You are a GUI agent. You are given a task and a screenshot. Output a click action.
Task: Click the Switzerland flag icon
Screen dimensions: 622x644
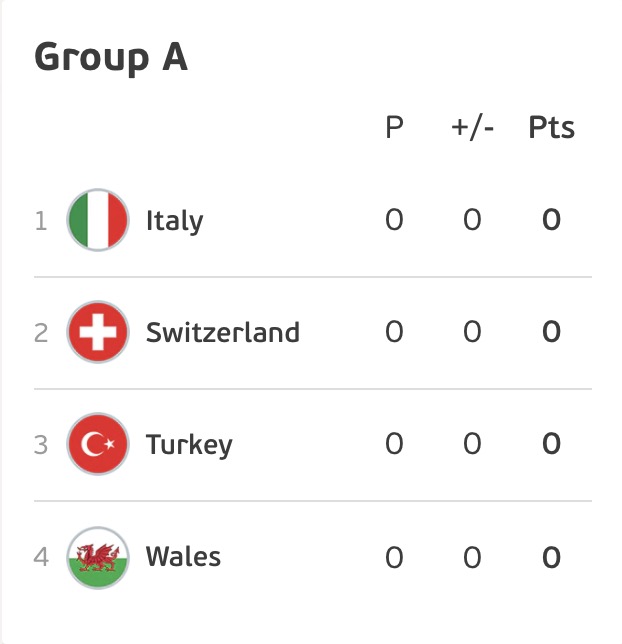pyautogui.click(x=98, y=332)
